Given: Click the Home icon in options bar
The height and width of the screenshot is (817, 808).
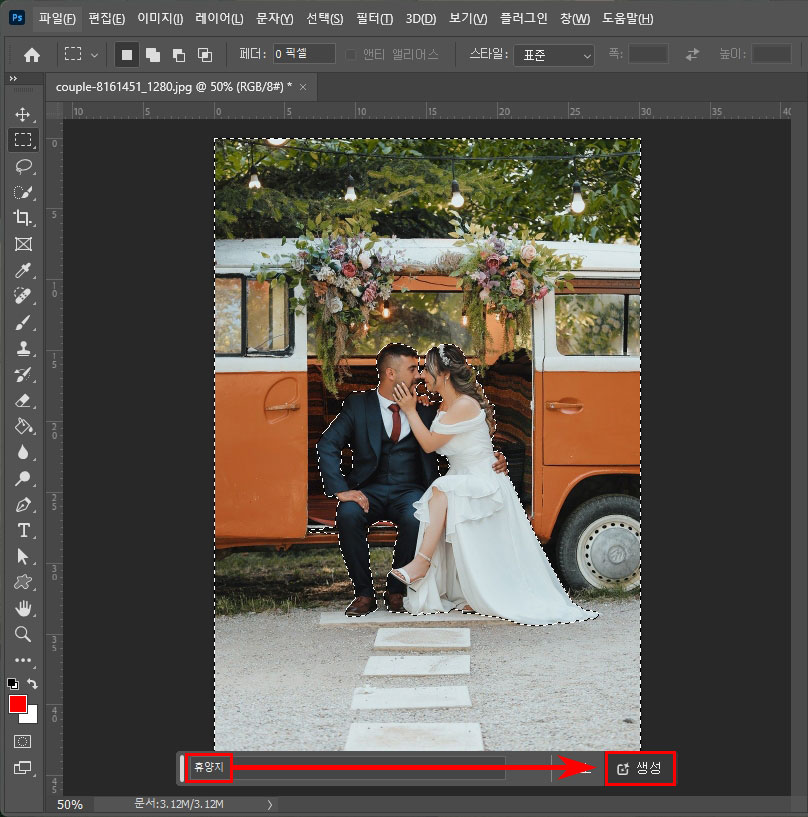Looking at the screenshot, I should [32, 55].
